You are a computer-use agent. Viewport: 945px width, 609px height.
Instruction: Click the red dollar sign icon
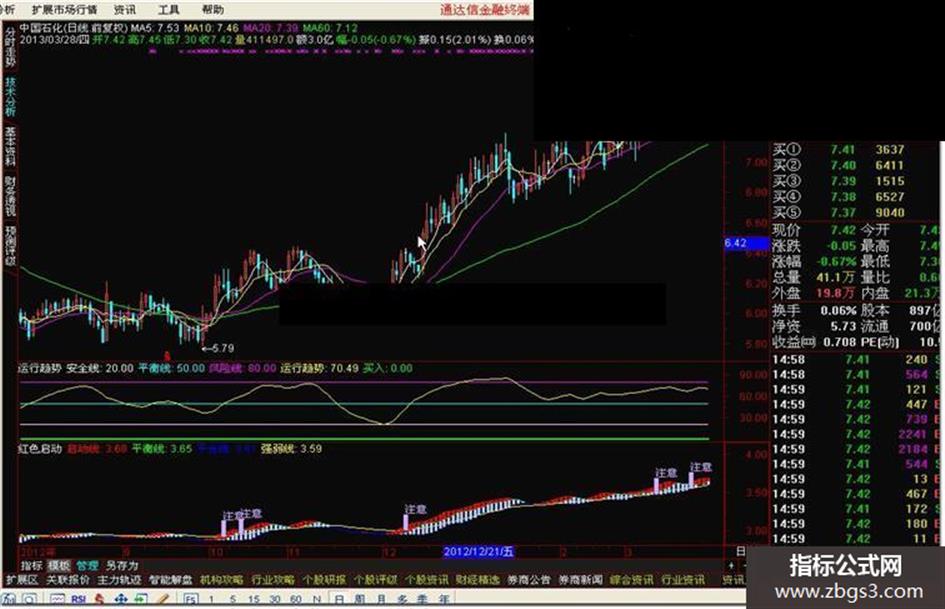pyautogui.click(x=99, y=599)
